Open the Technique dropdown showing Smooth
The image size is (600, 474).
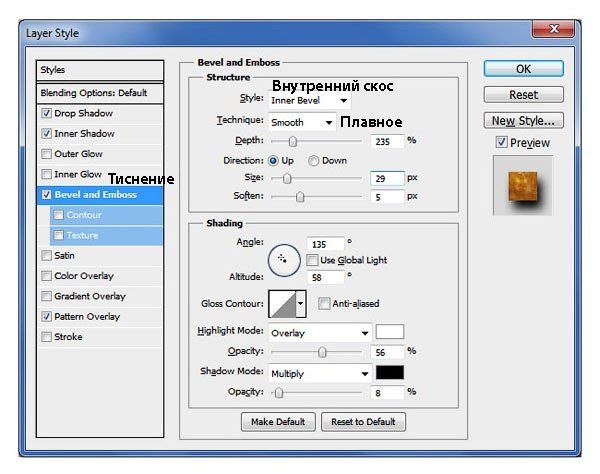(302, 122)
